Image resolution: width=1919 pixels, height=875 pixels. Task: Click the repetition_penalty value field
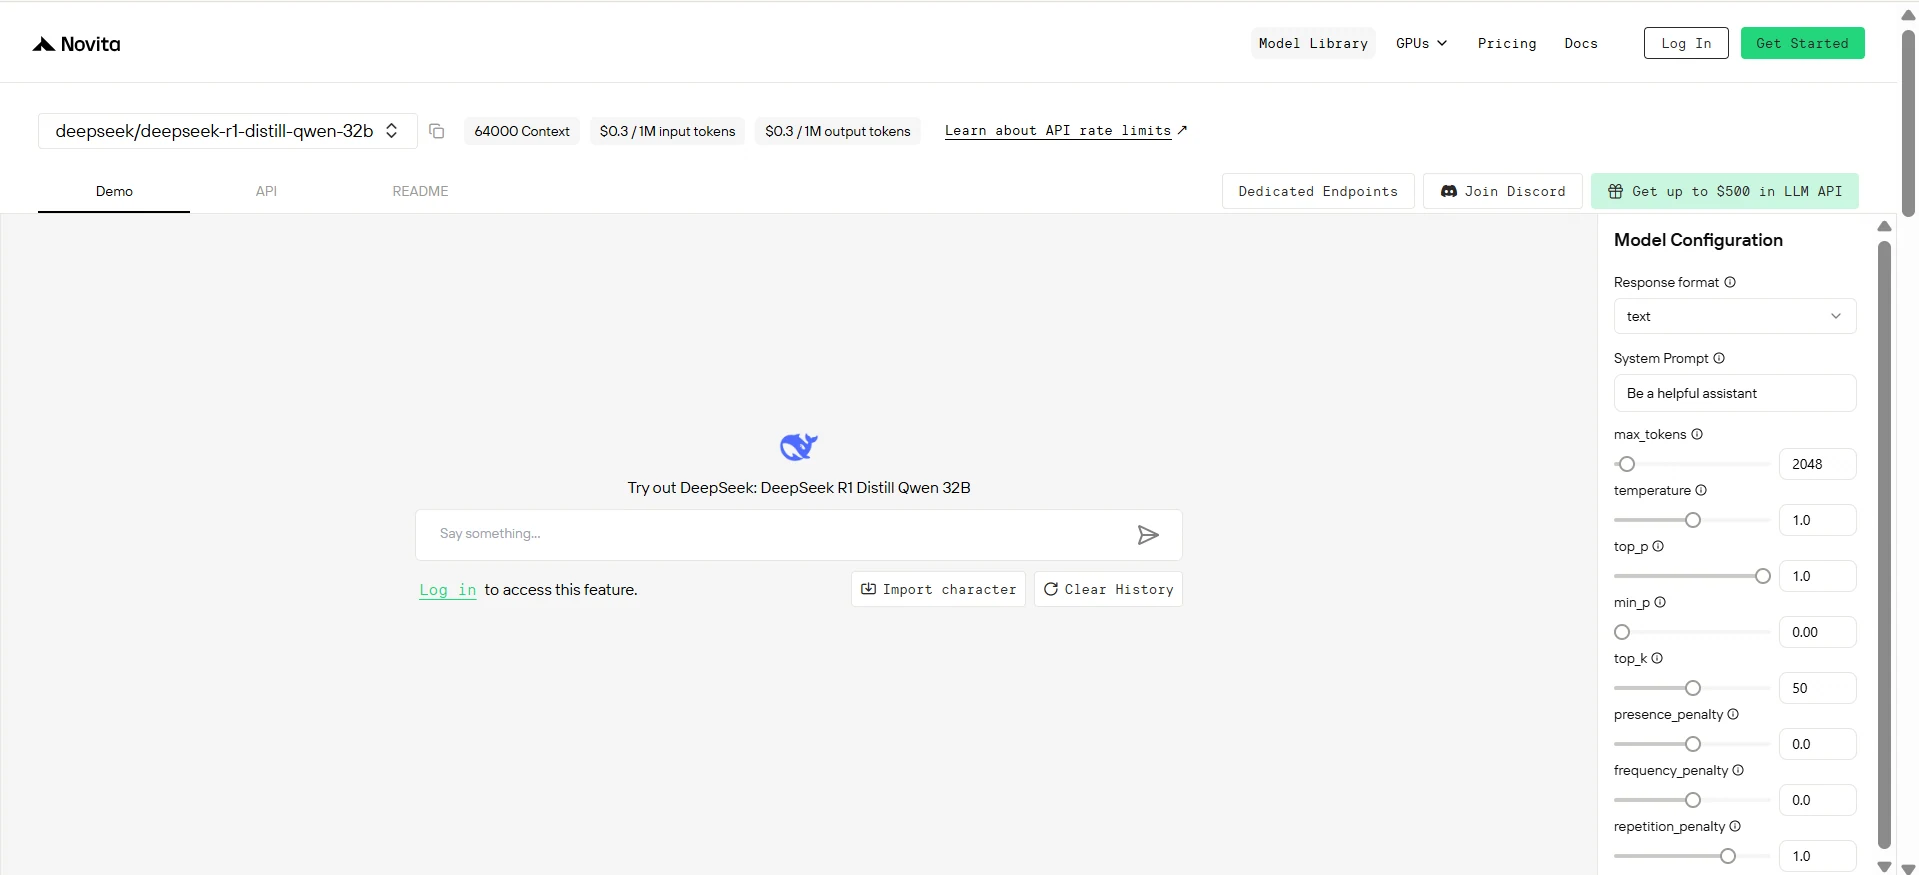[x=1818, y=856]
